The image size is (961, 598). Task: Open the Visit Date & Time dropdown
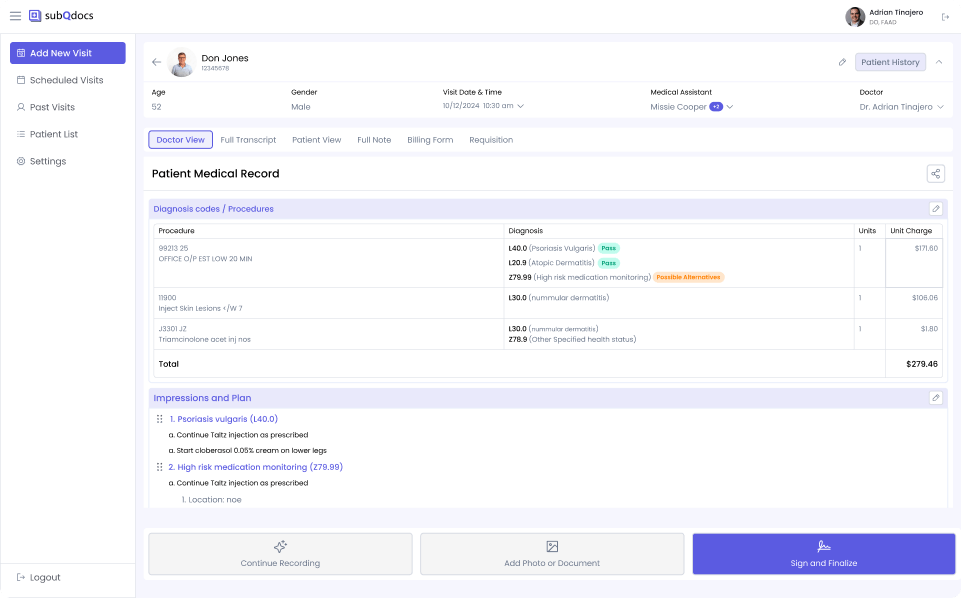point(520,106)
